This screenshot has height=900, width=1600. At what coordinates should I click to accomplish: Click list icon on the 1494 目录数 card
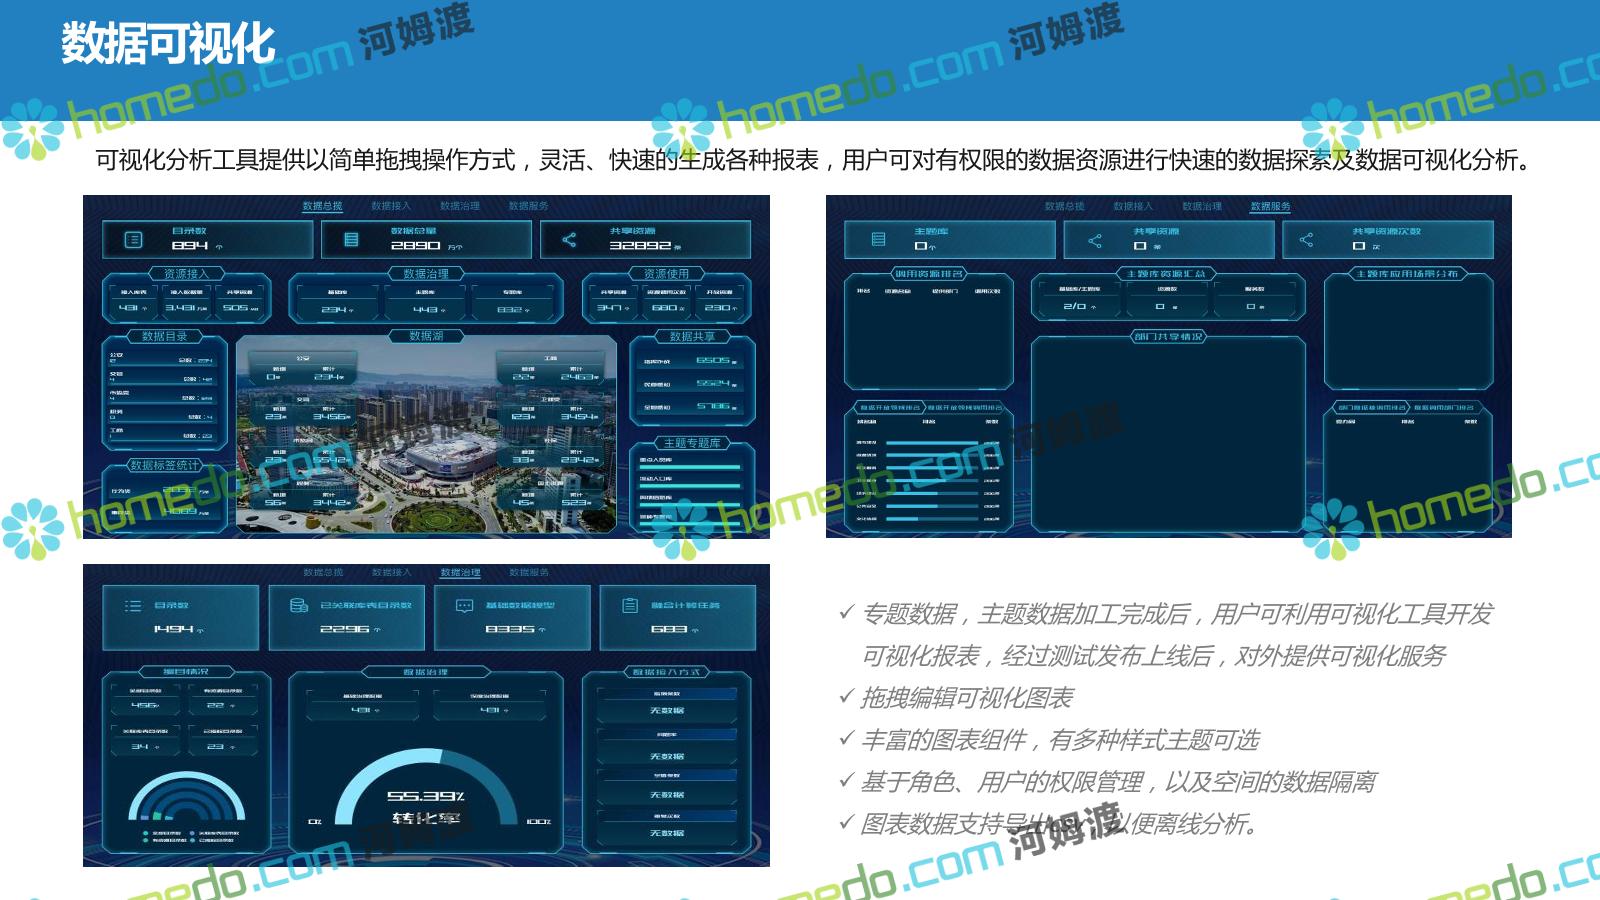pos(133,606)
